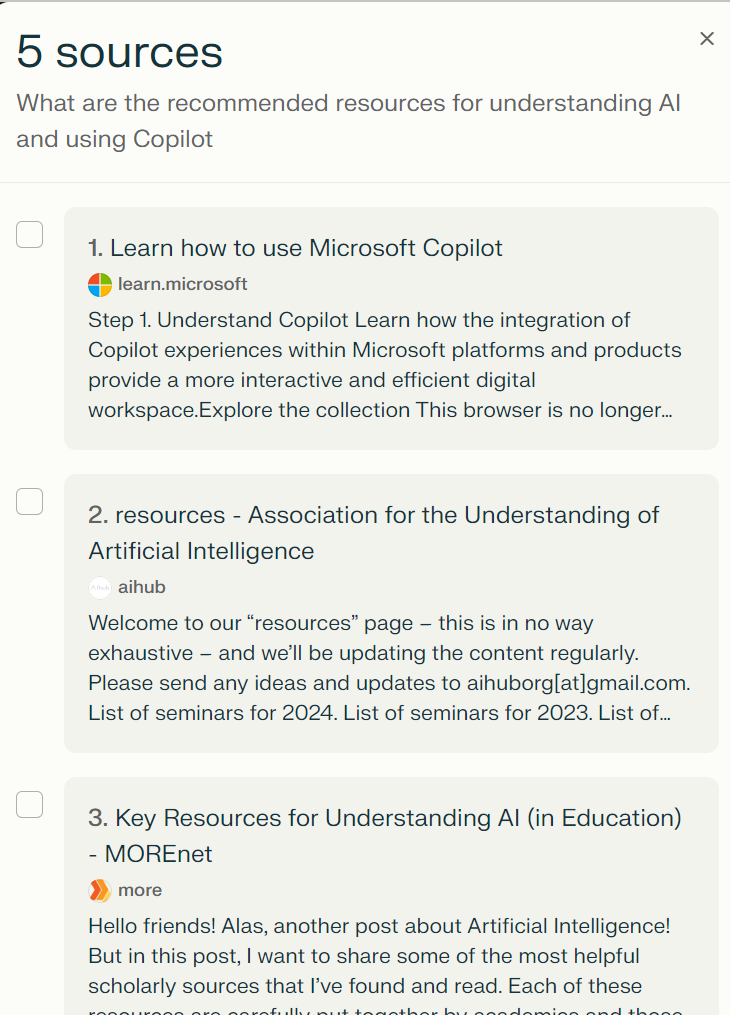Open "Key Resources for Understanding AI" title
The image size is (730, 1015).
point(384,835)
